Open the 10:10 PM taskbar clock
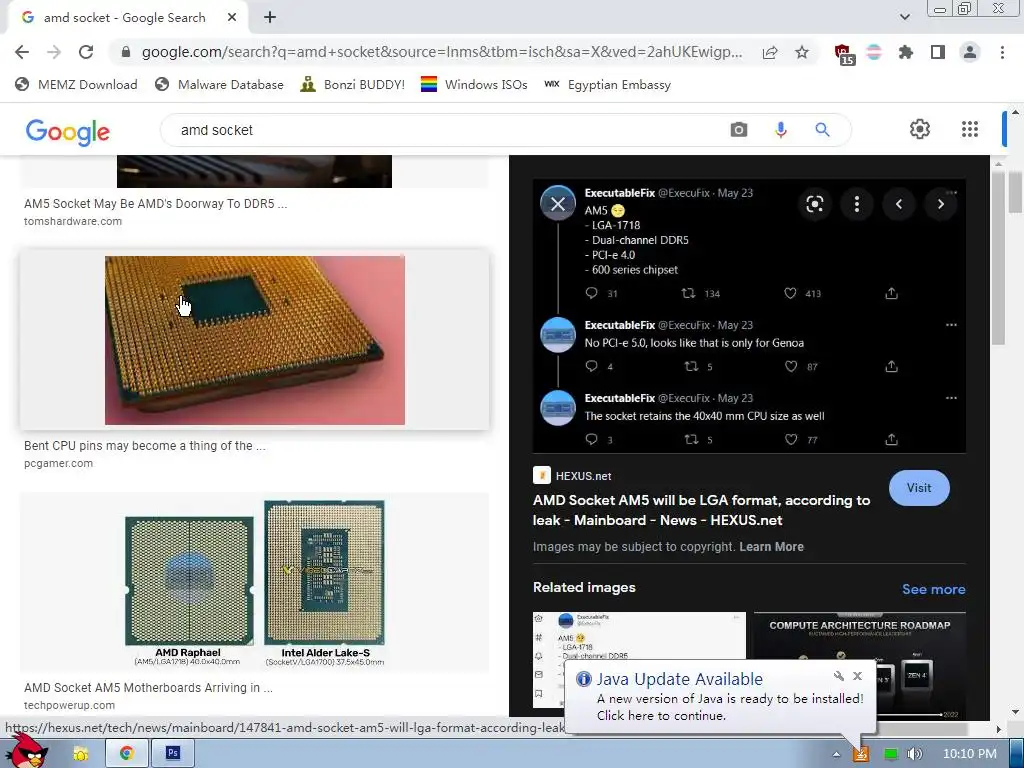The image size is (1024, 768). pos(970,754)
